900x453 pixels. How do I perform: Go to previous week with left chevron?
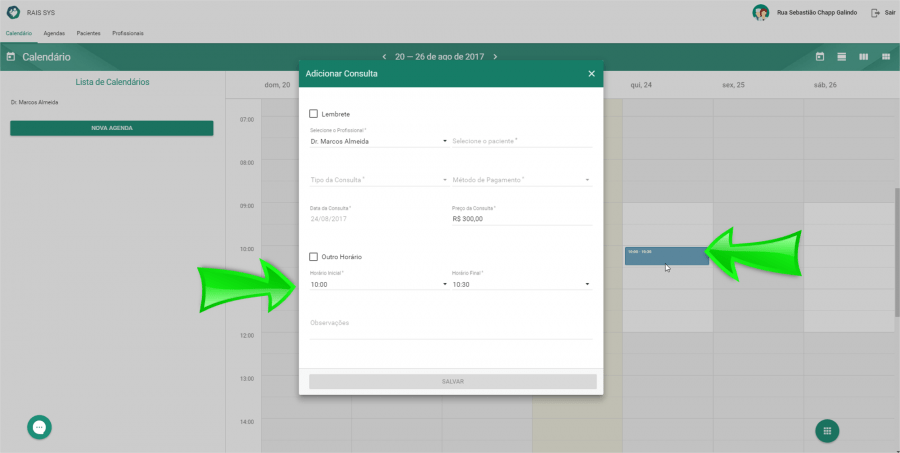(385, 57)
